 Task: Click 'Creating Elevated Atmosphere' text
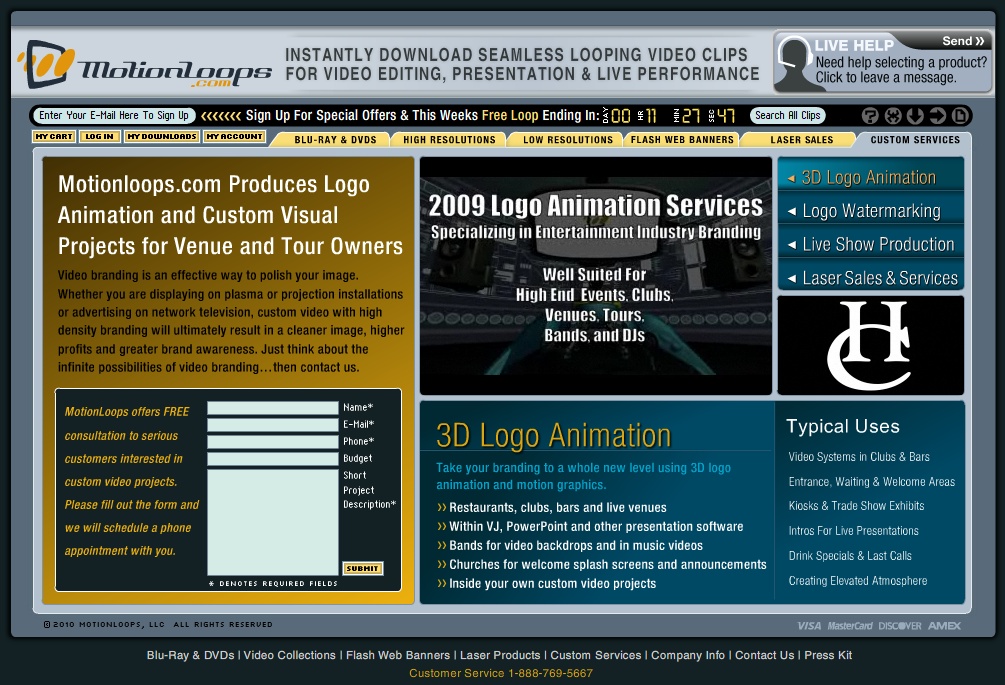point(858,581)
